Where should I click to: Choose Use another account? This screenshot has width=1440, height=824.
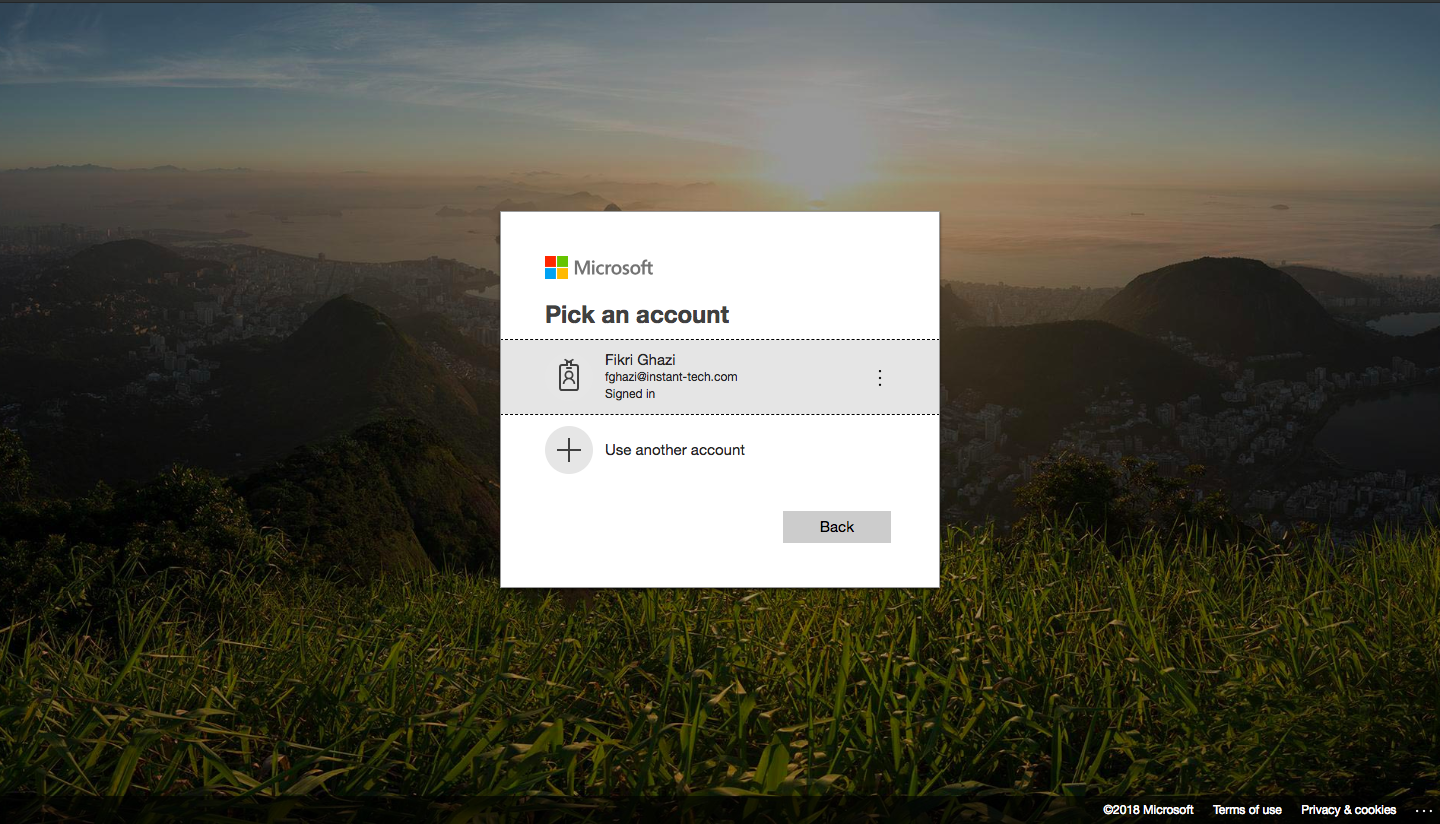click(x=675, y=450)
